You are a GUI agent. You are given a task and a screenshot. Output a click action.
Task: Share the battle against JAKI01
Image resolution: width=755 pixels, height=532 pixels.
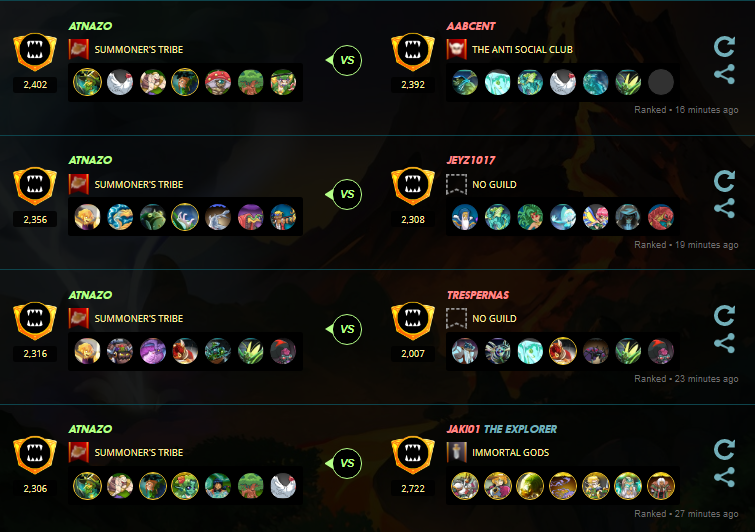[x=724, y=477]
